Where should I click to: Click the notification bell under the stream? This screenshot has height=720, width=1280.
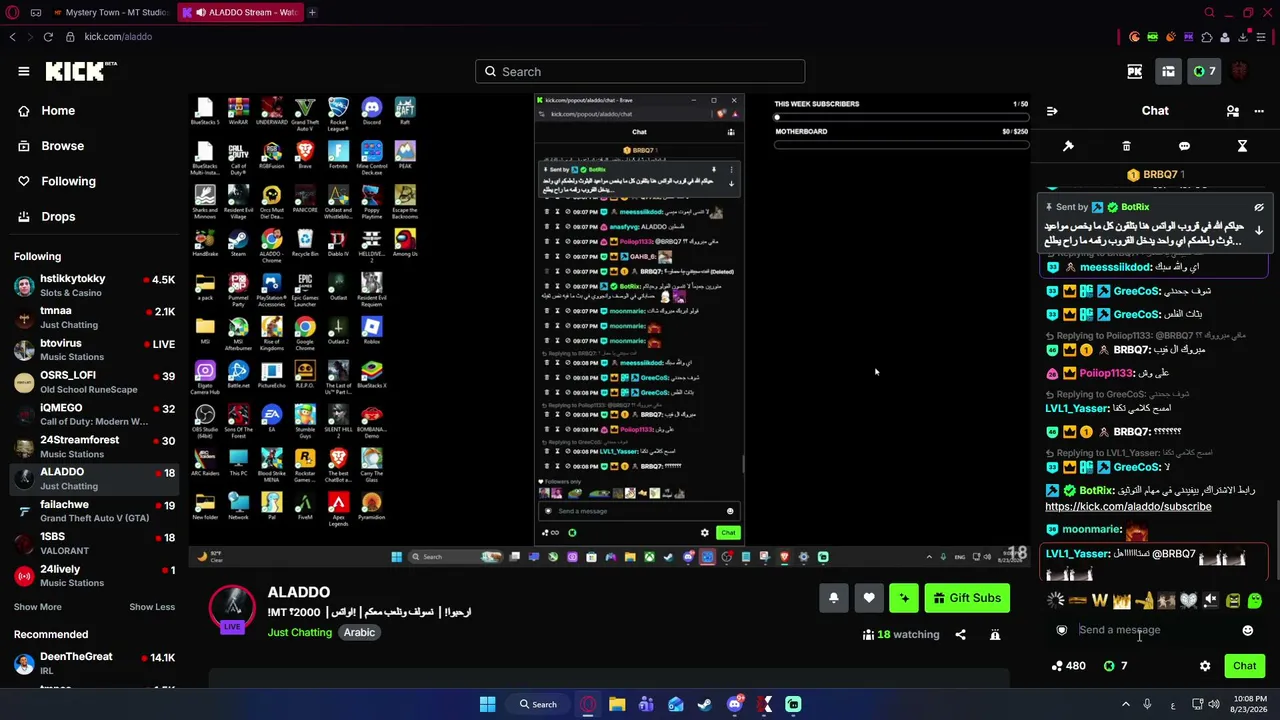click(833, 598)
